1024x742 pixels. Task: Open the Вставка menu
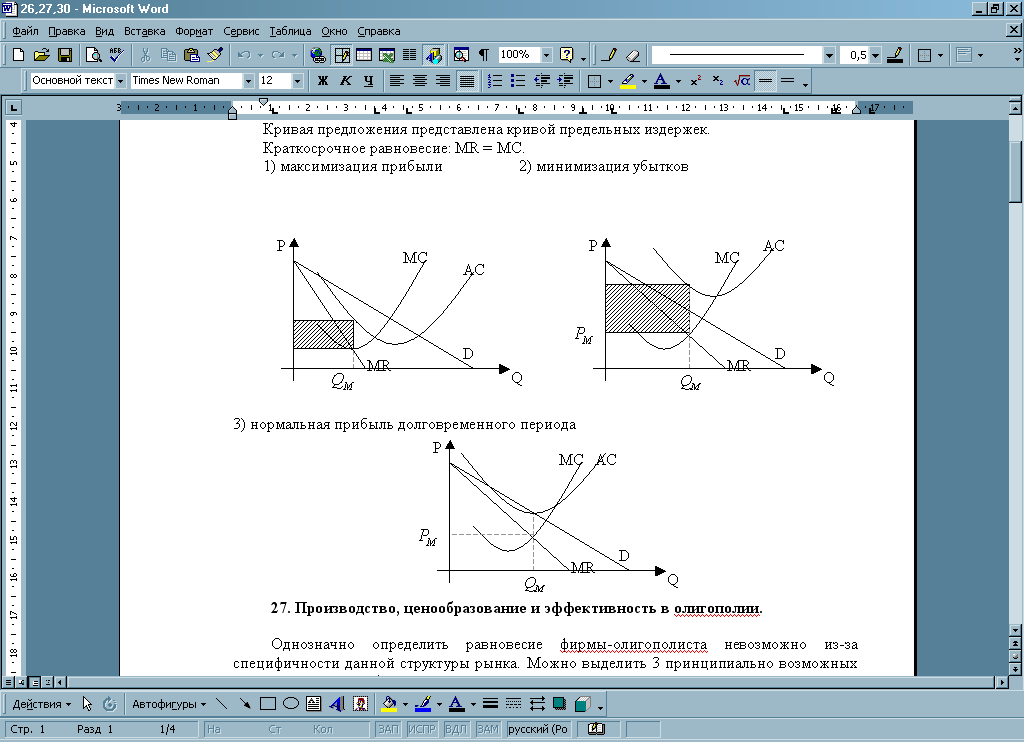pyautogui.click(x=144, y=31)
